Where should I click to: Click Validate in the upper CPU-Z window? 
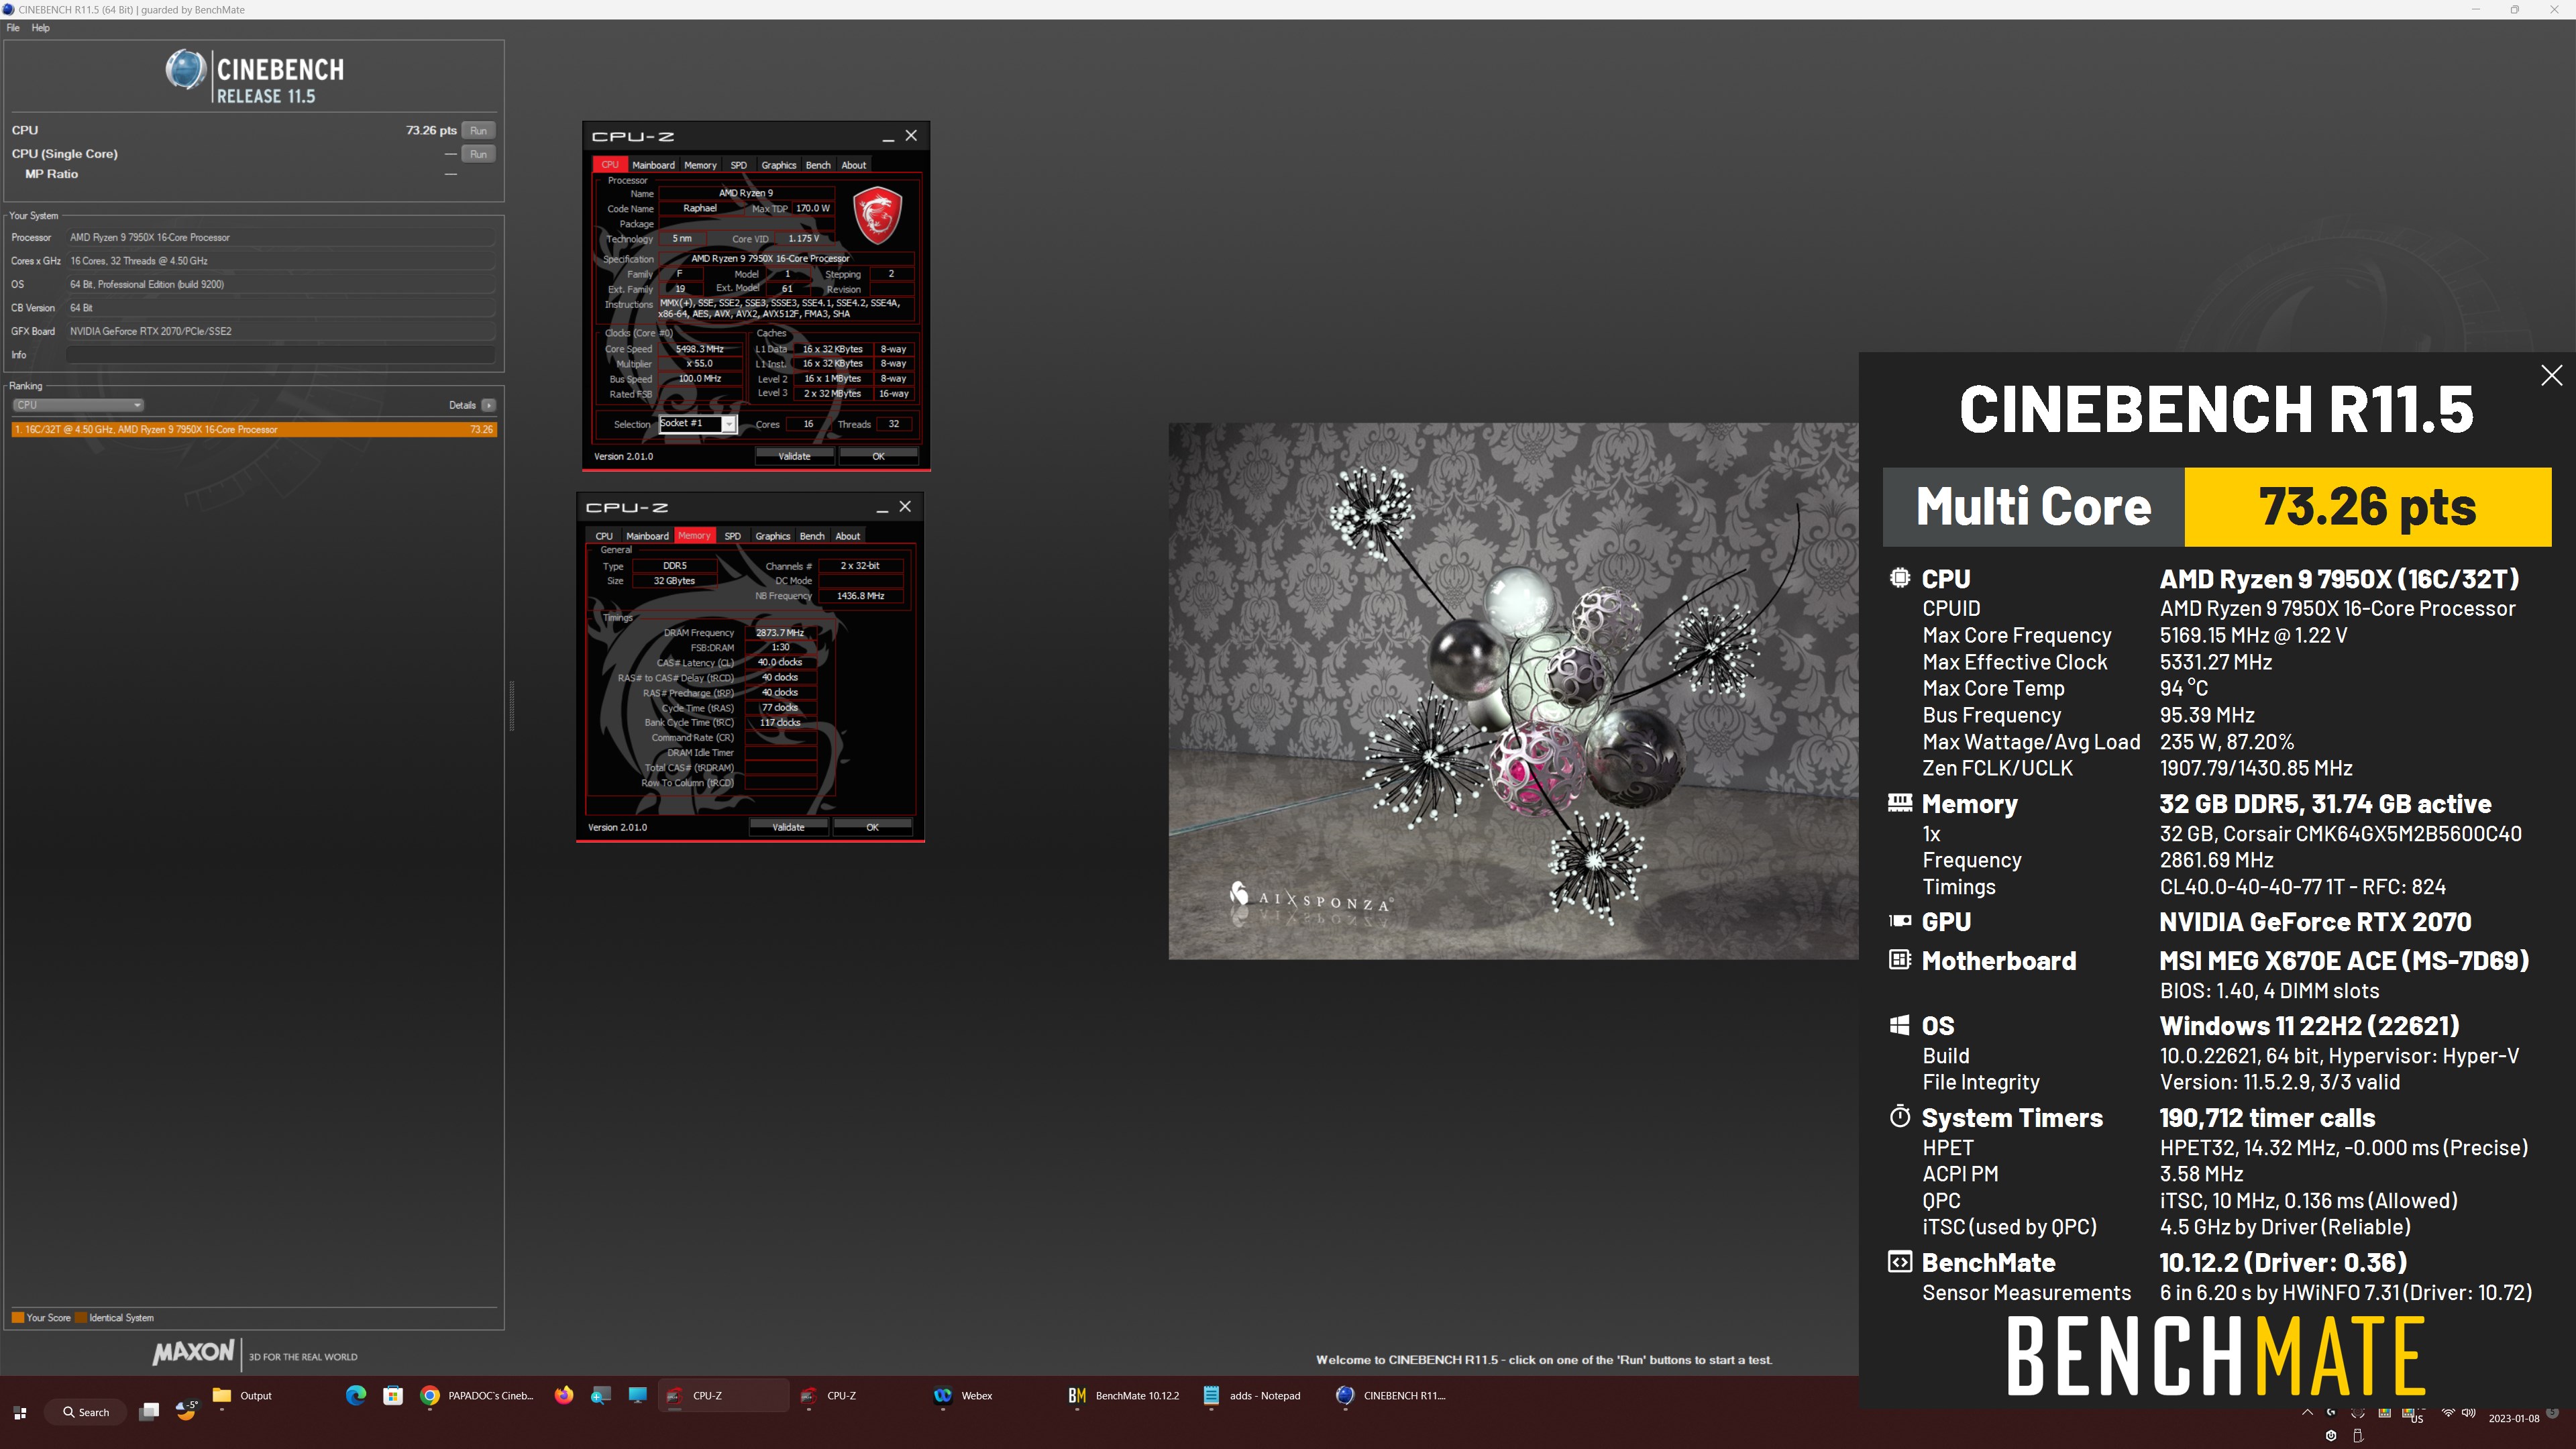tap(794, 456)
